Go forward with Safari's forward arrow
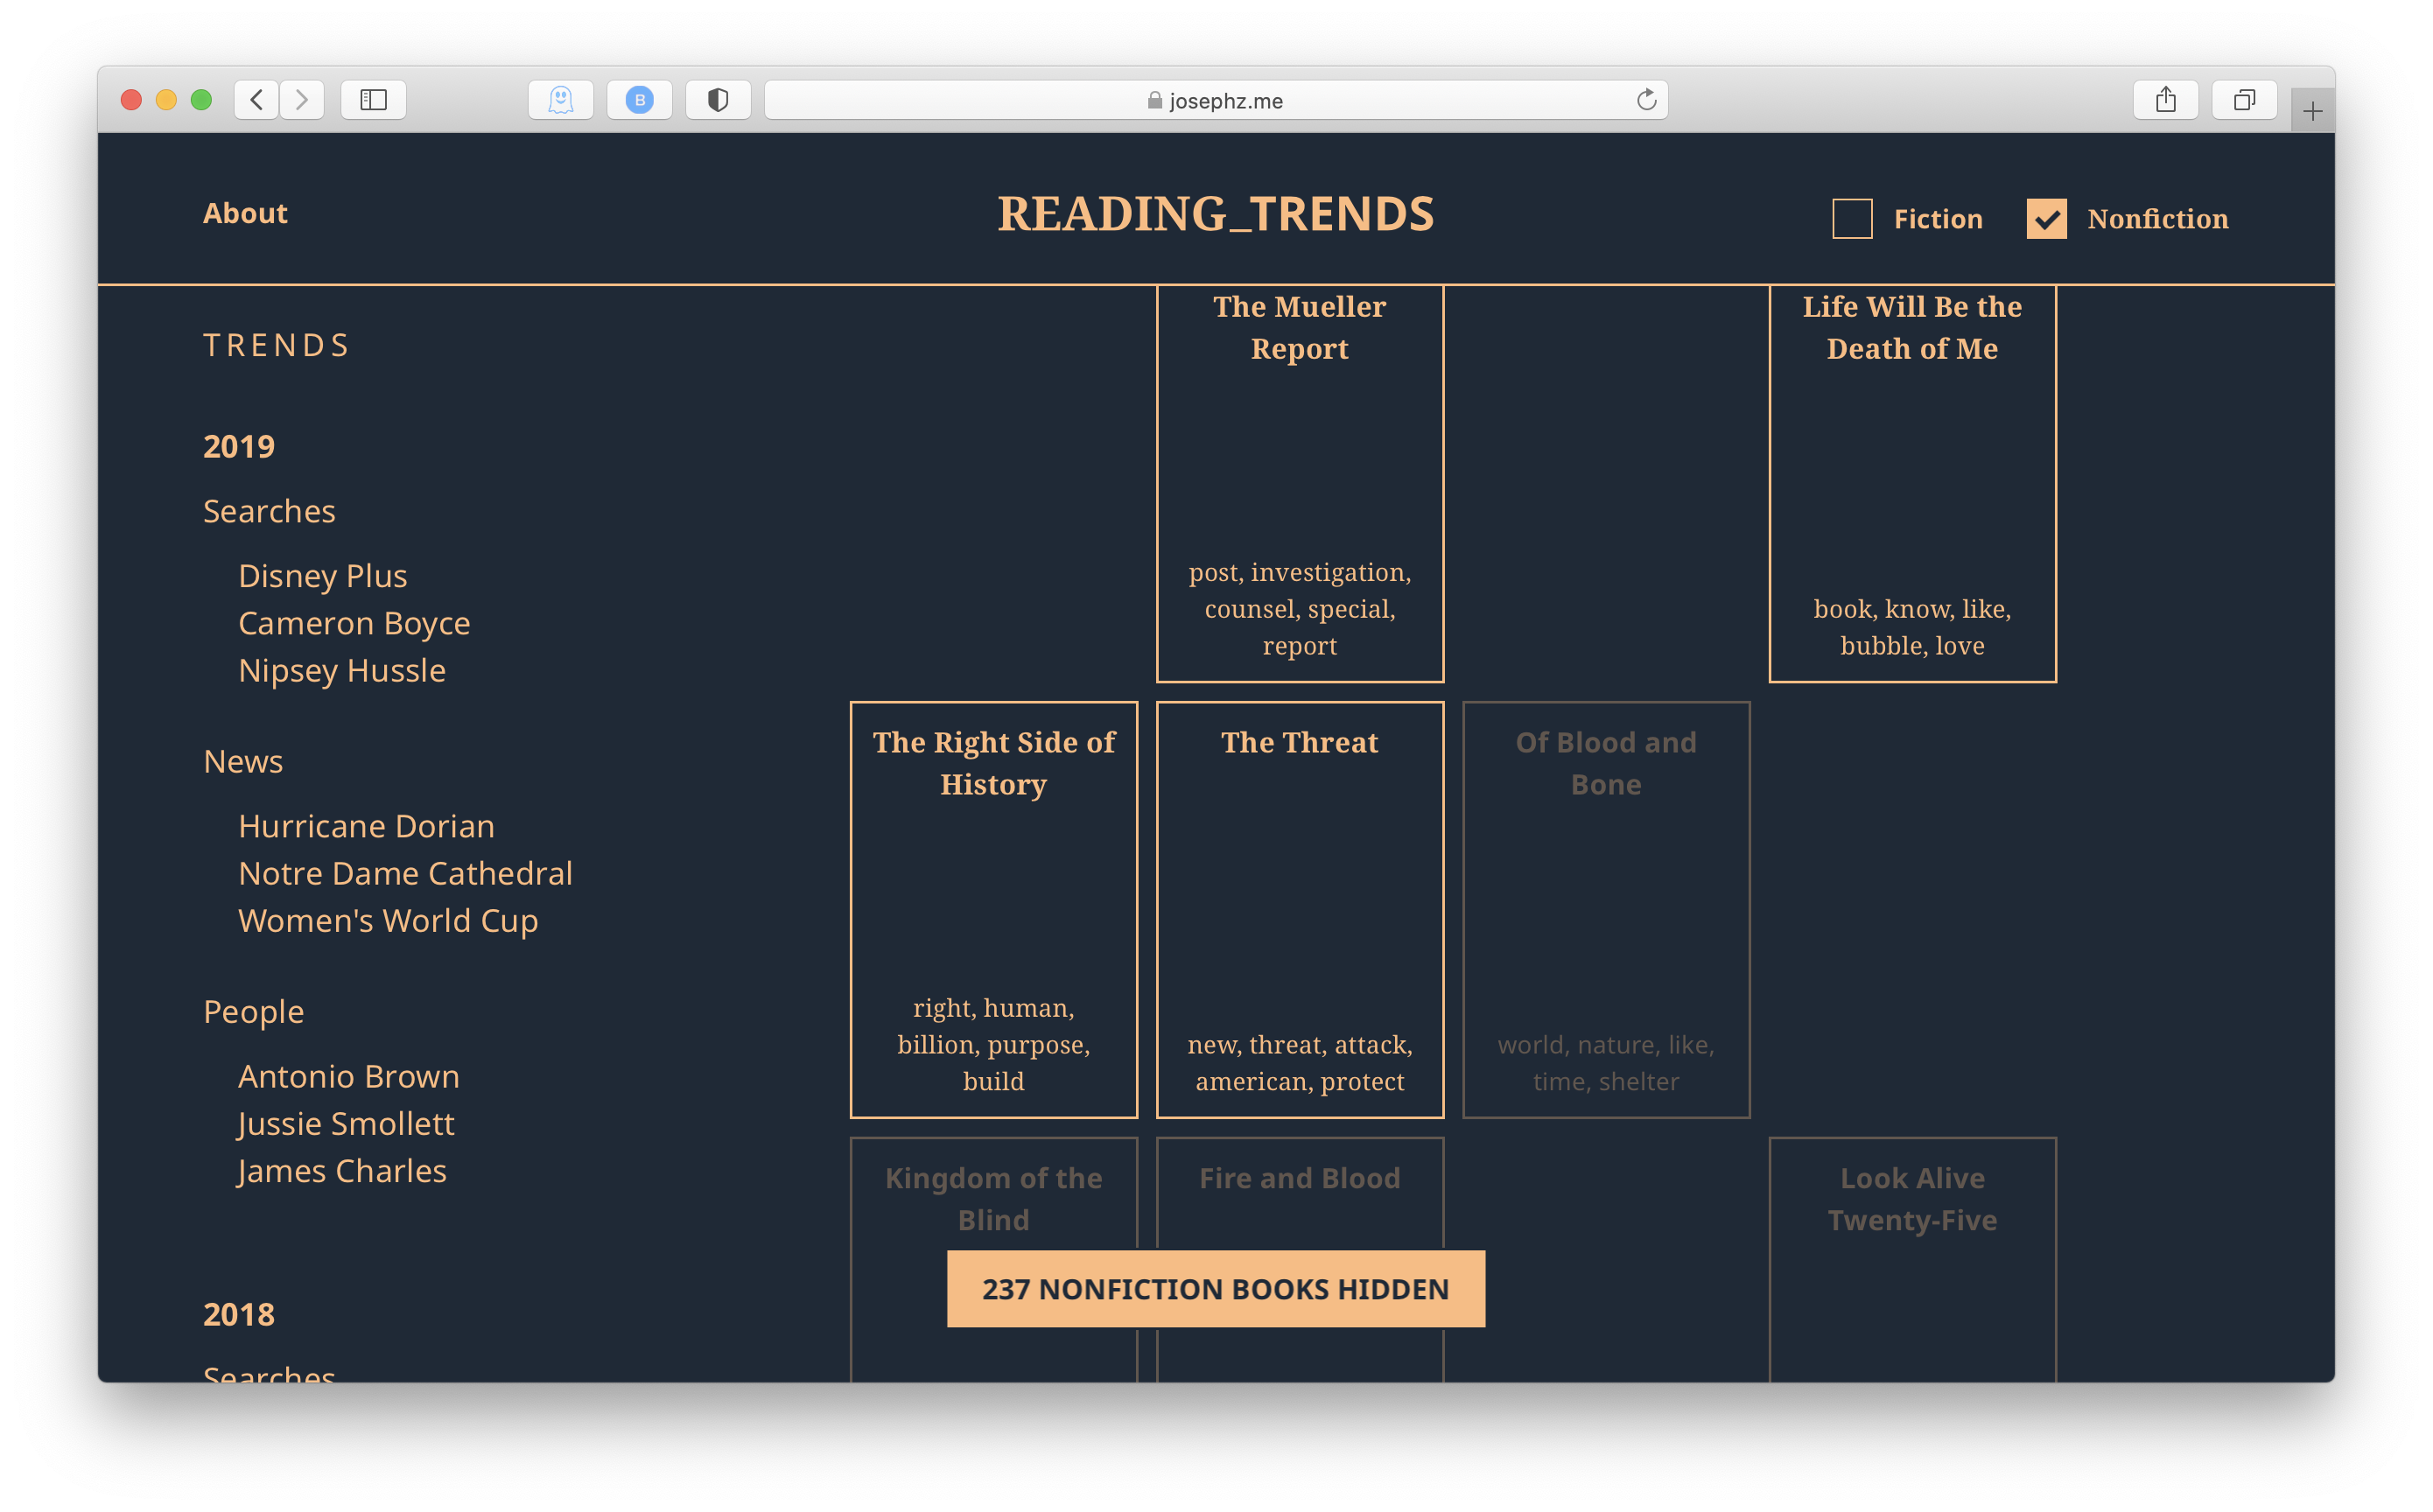2433x1512 pixels. click(x=302, y=100)
